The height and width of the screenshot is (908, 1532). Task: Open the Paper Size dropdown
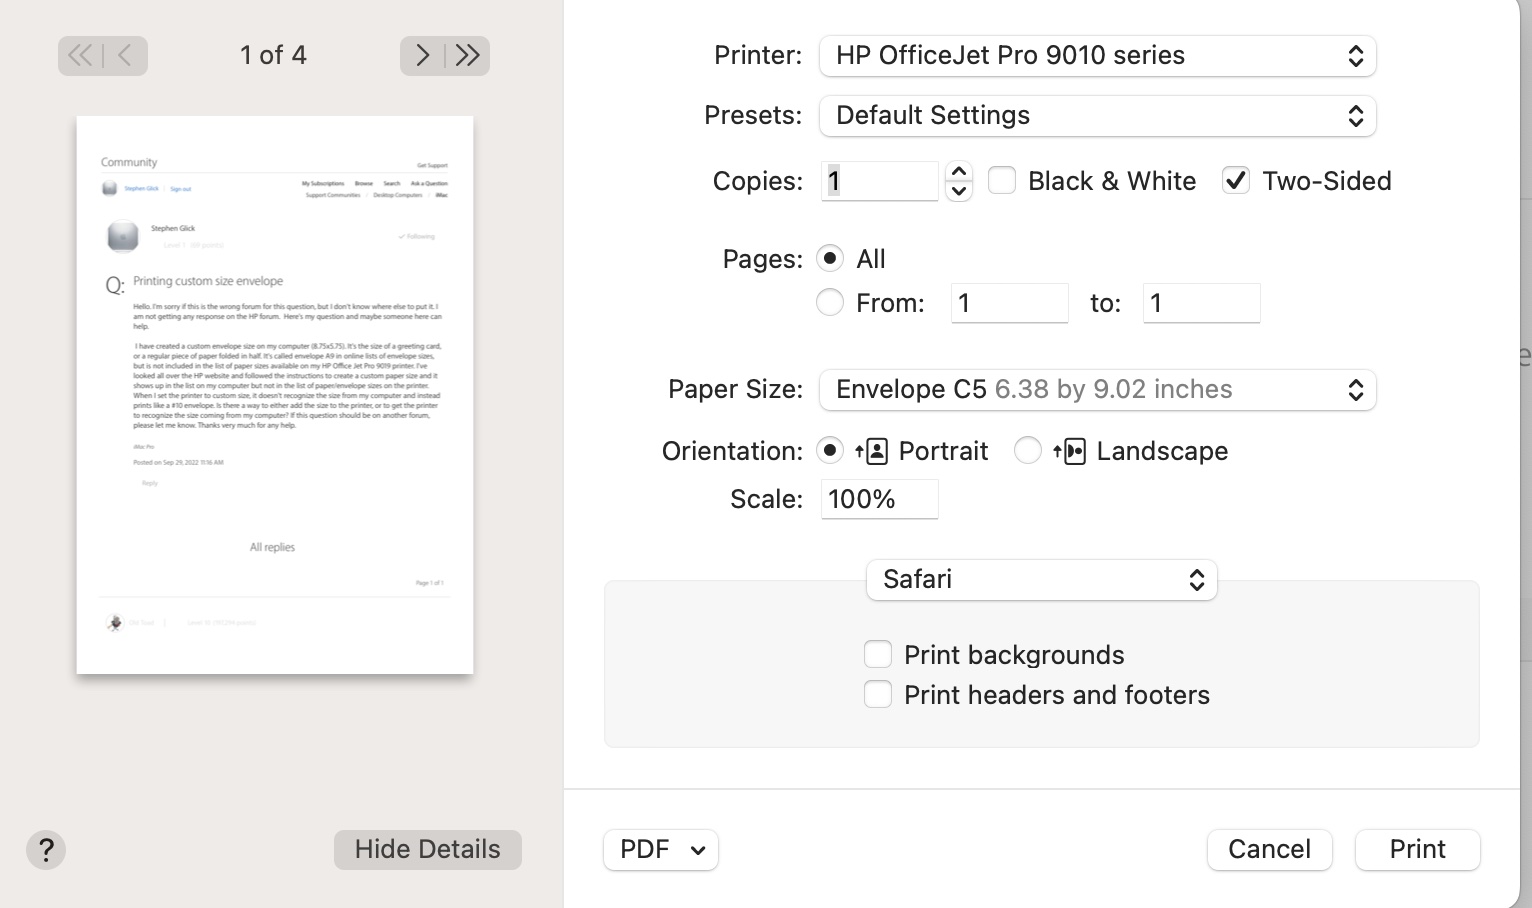coord(1097,390)
